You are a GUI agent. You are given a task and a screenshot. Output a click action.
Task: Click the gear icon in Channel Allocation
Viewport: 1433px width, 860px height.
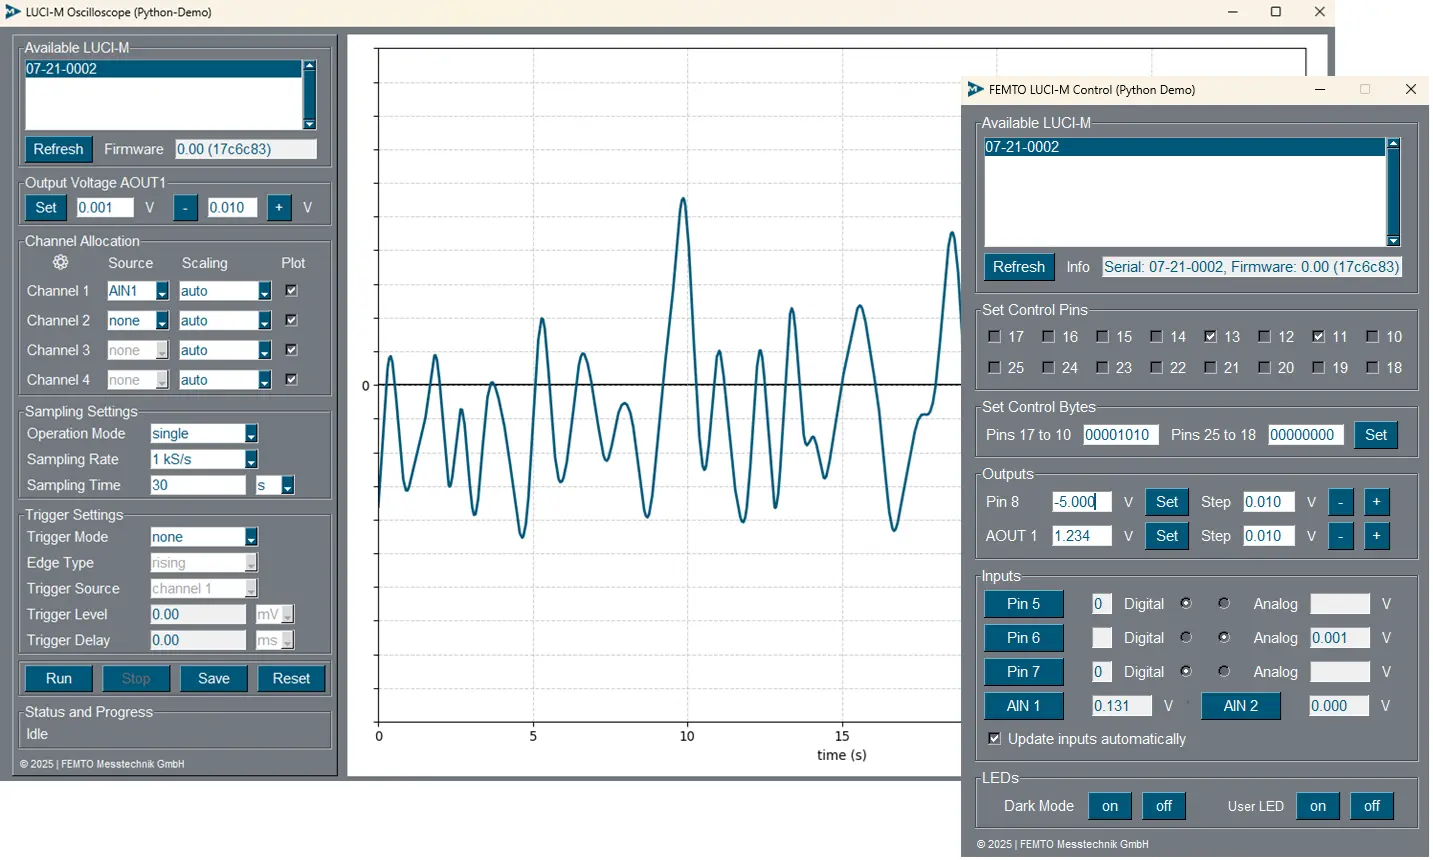(x=60, y=262)
